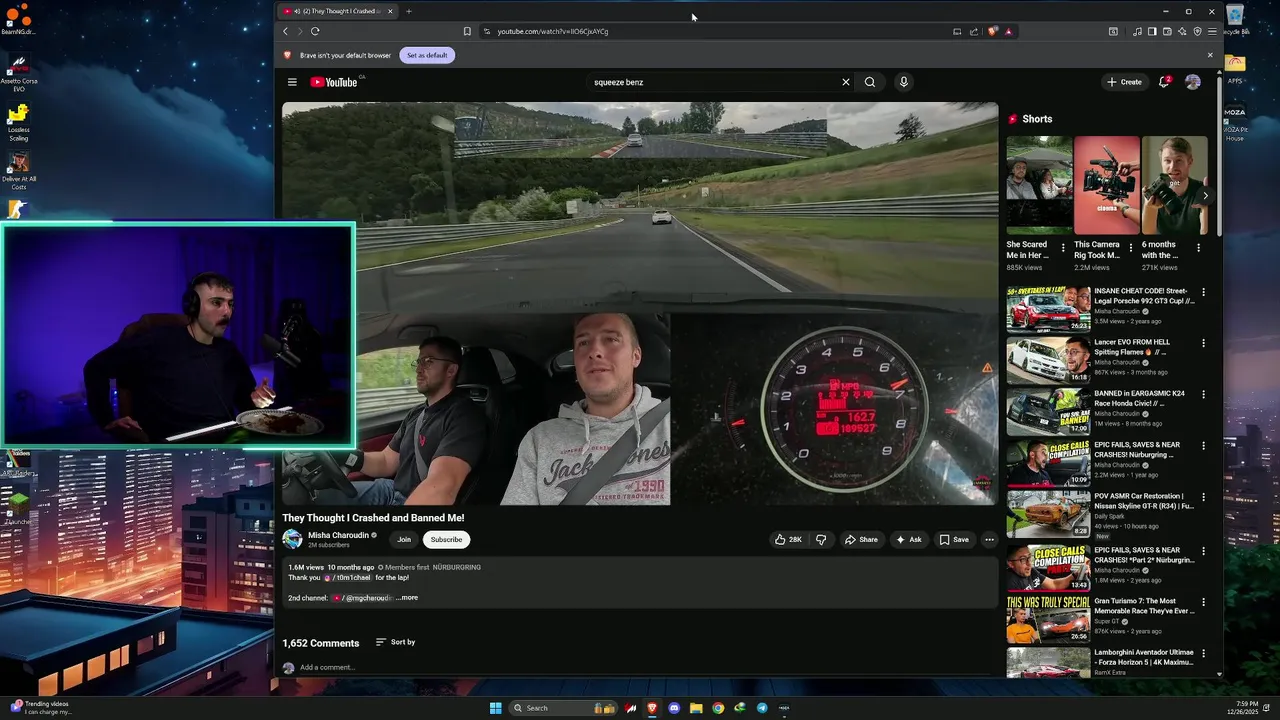Like the video with thumbs up
The image size is (1280, 720).
pos(788,539)
